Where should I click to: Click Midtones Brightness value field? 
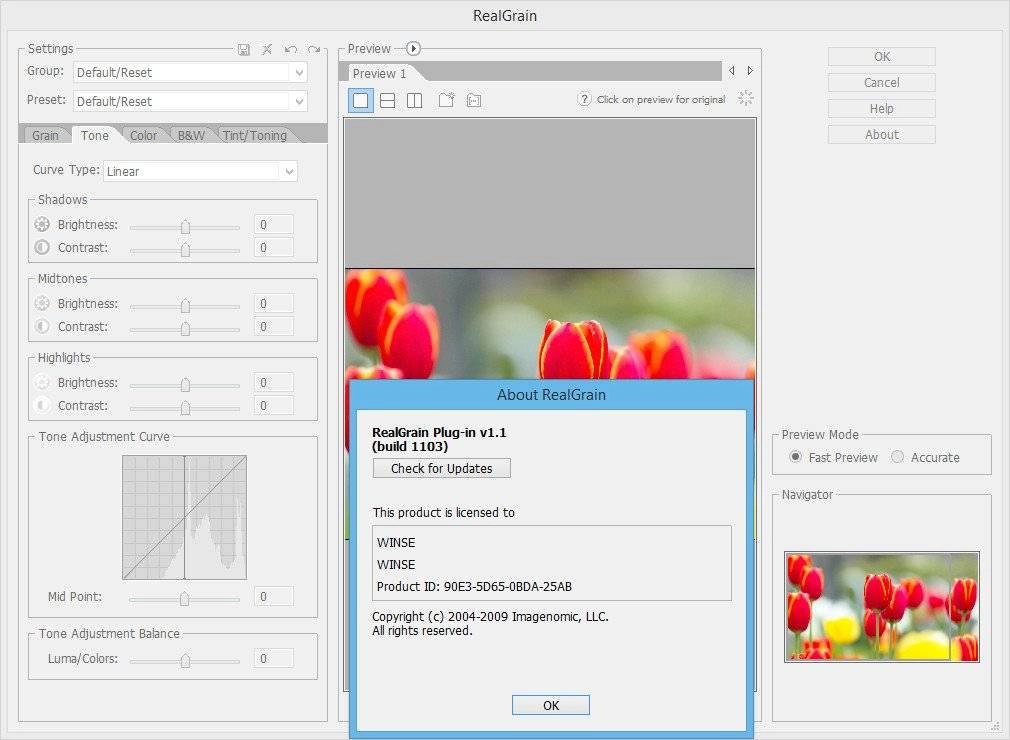274,303
